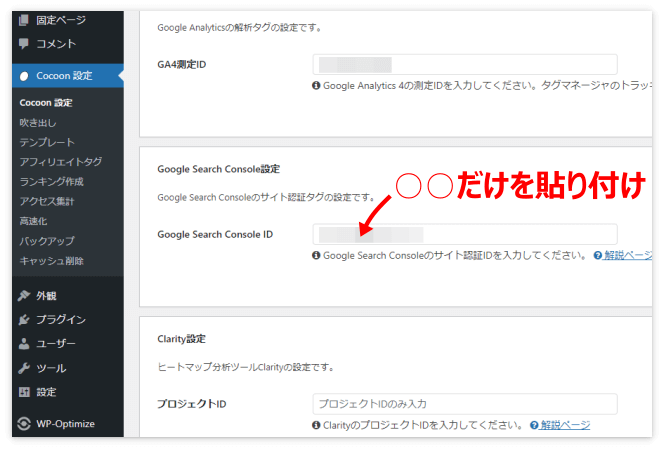
Task: Click the プロジェクトID input field
Action: (x=465, y=404)
